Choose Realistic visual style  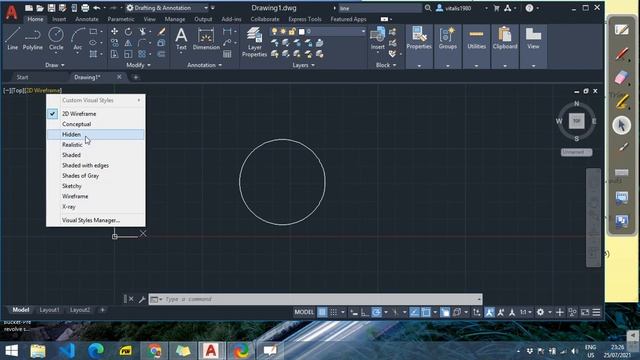click(96, 144)
